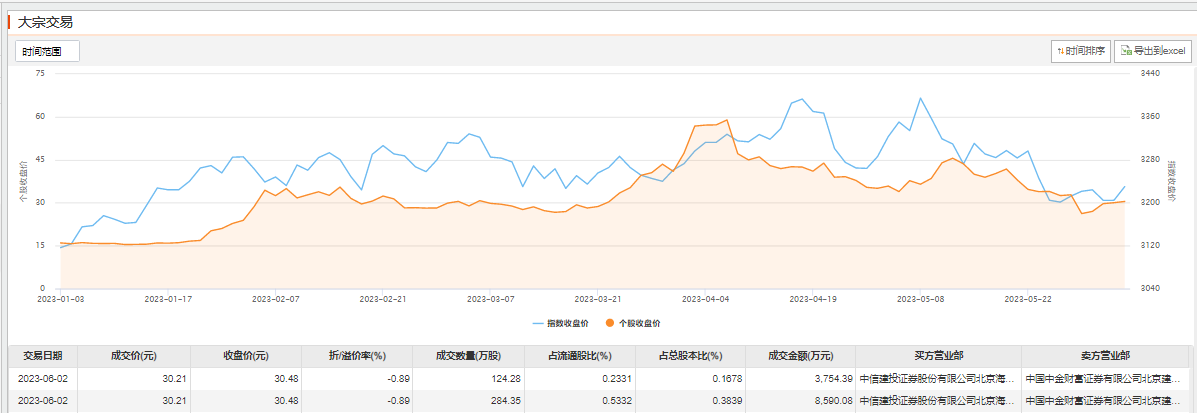Select the 占流通股比(%) column header
Viewport: 1197px width, 413px height.
[577, 355]
